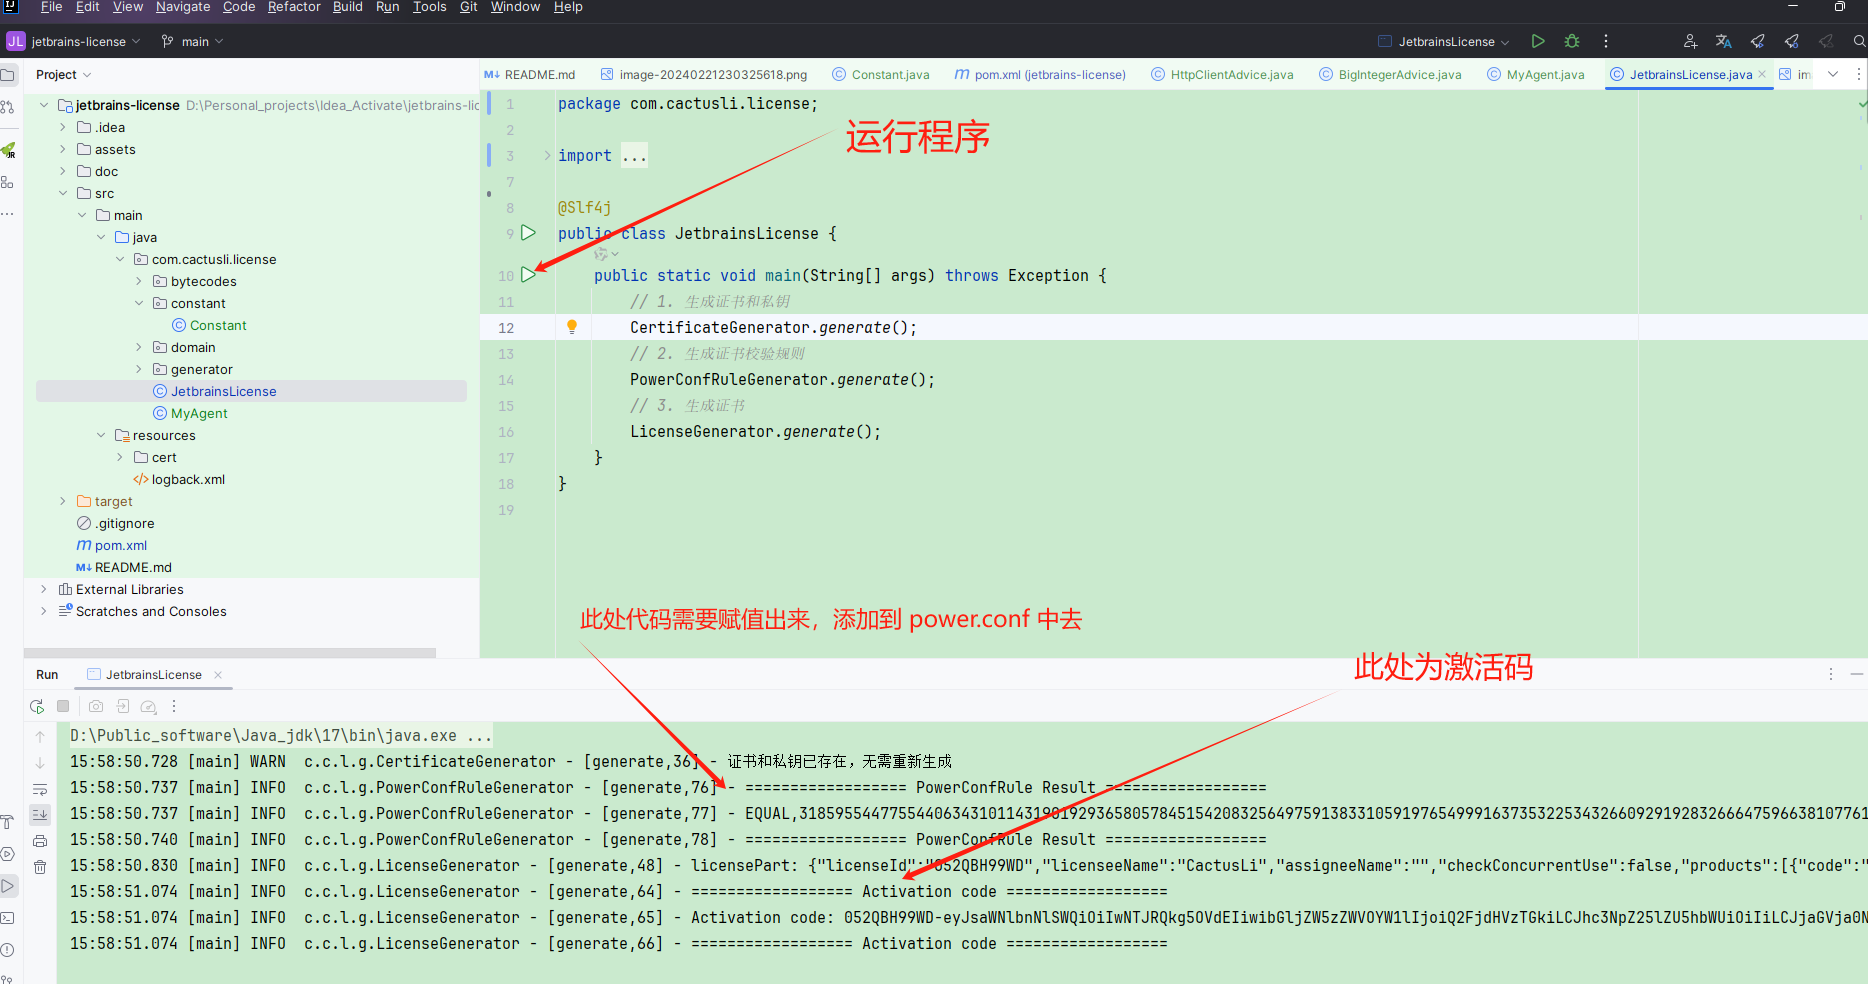Open the Navigate menu
The width and height of the screenshot is (1868, 984).
[183, 7]
